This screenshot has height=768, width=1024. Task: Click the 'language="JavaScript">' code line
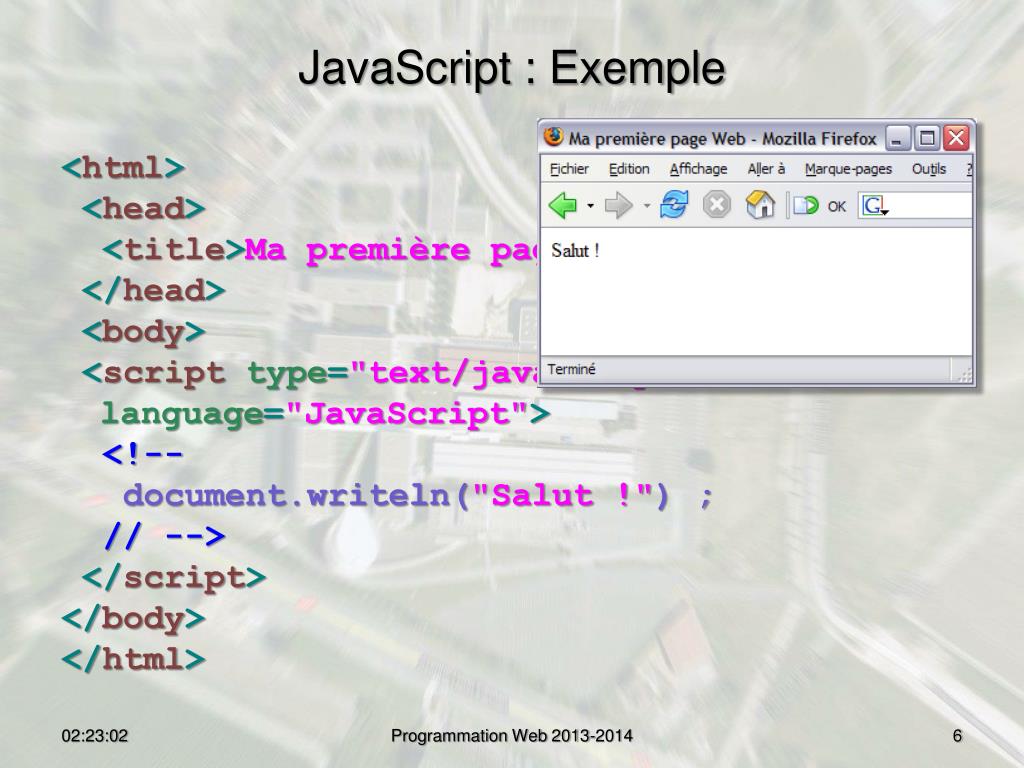tap(326, 414)
